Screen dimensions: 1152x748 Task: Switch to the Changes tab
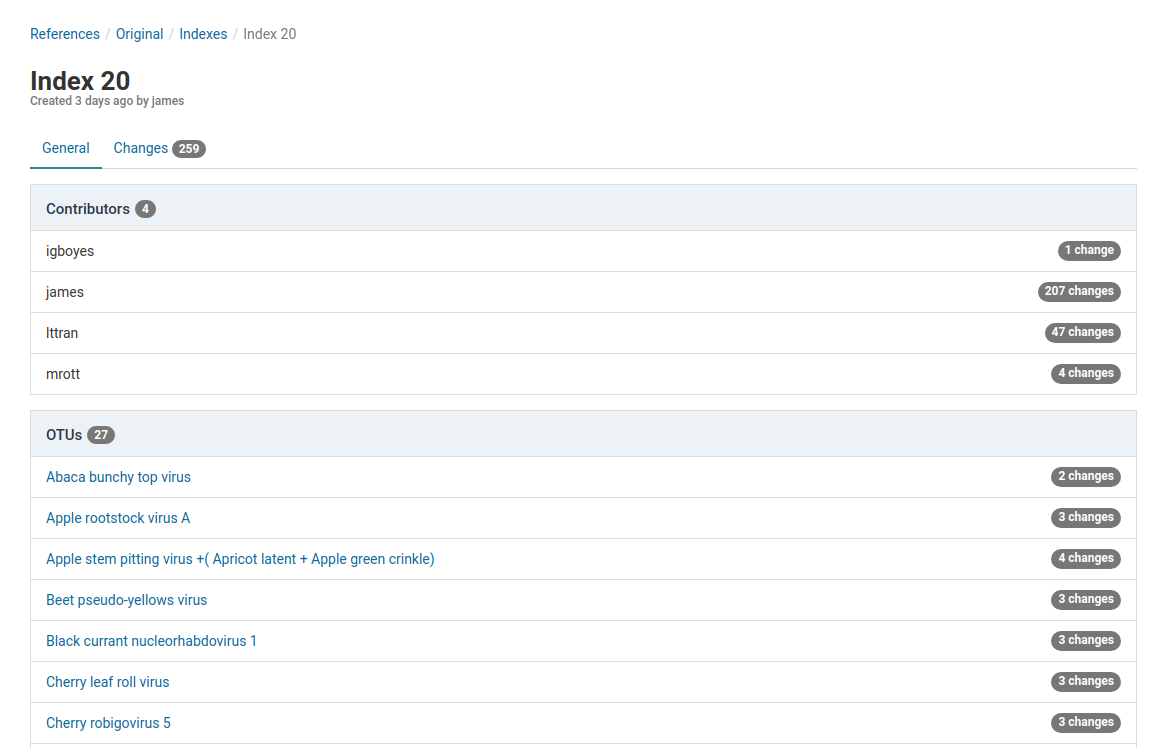141,148
